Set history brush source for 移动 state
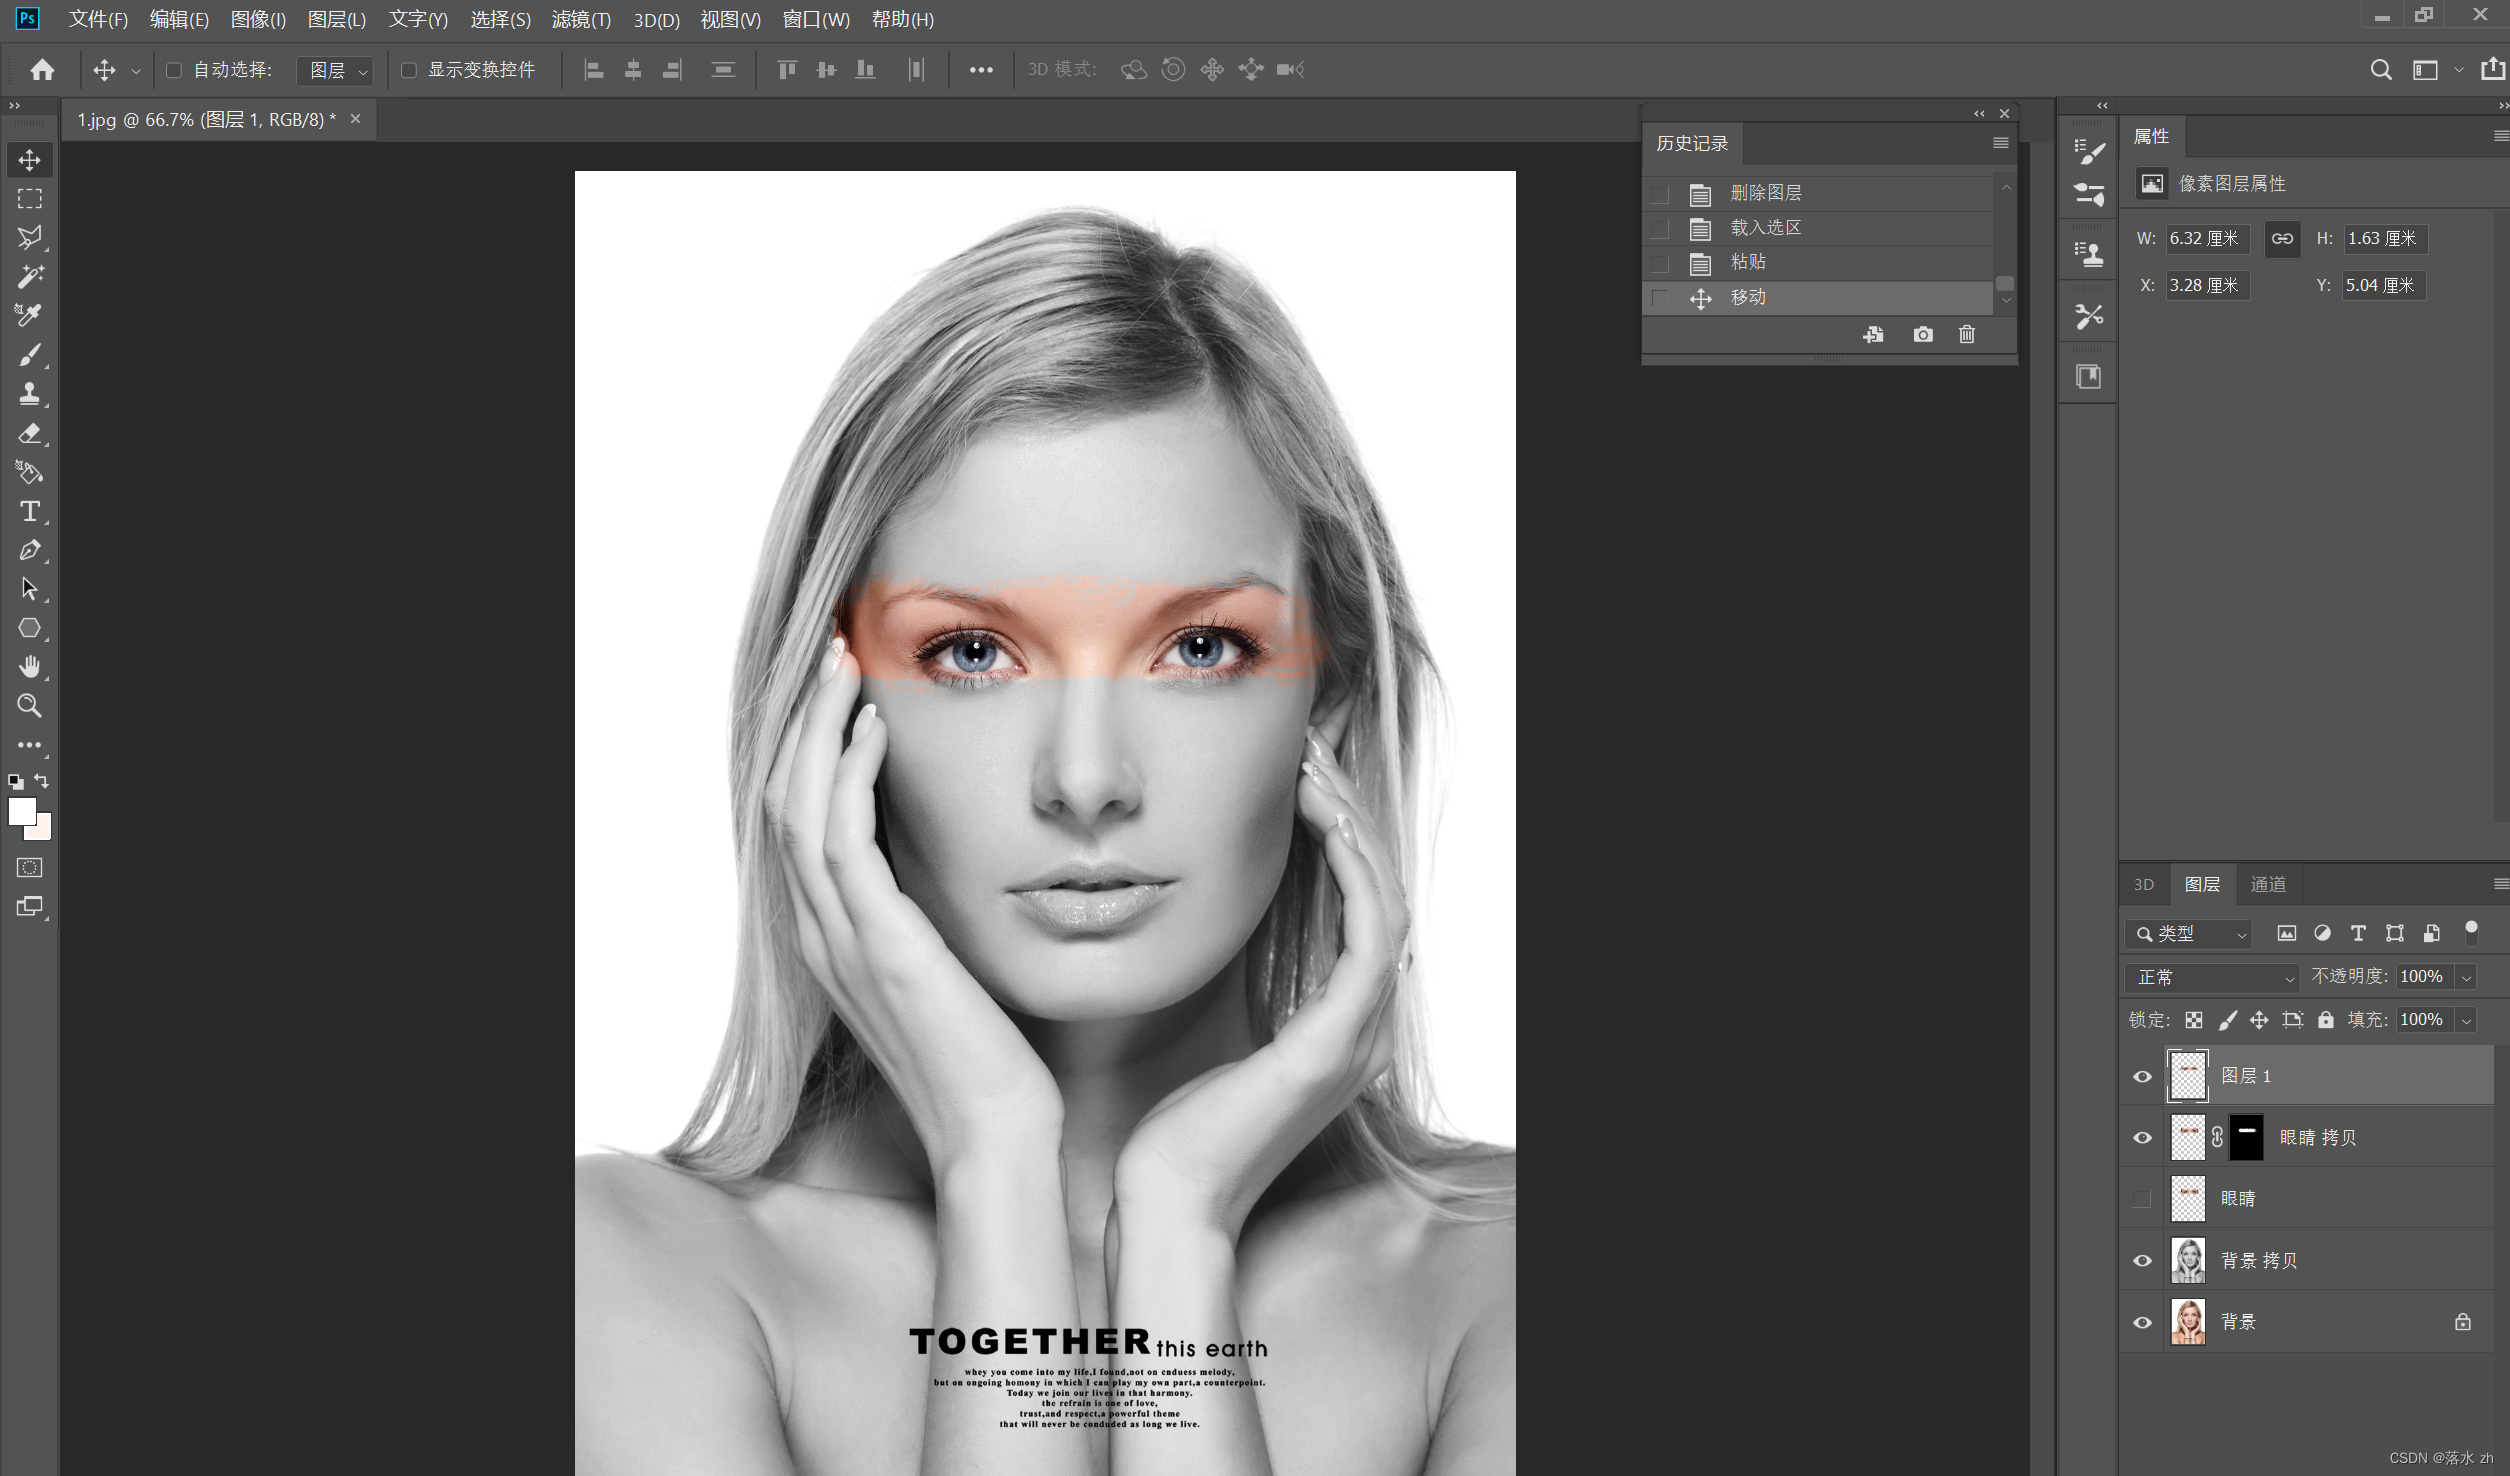Screen dimensions: 2510x1476 [x=1661, y=298]
